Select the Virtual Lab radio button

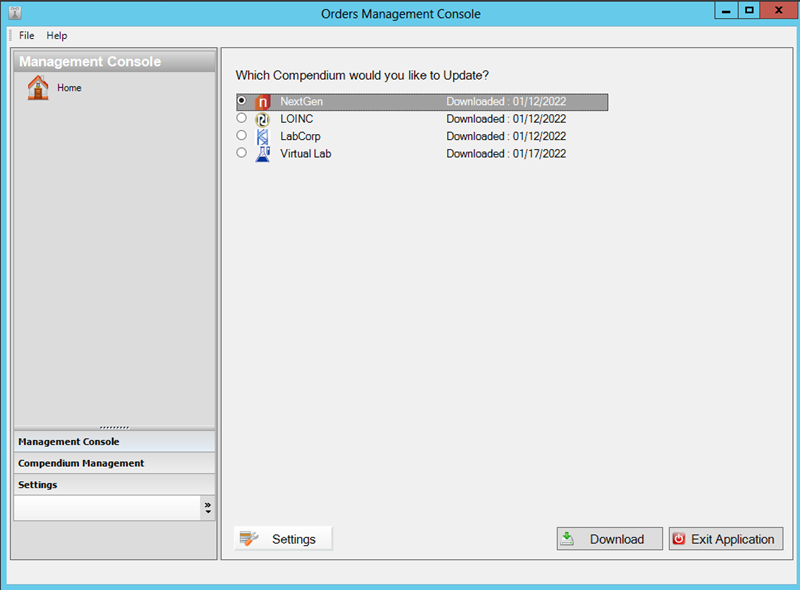pyautogui.click(x=242, y=153)
